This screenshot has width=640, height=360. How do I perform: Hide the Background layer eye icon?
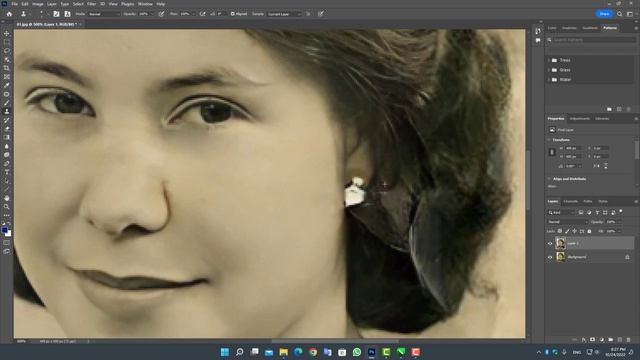(550, 257)
